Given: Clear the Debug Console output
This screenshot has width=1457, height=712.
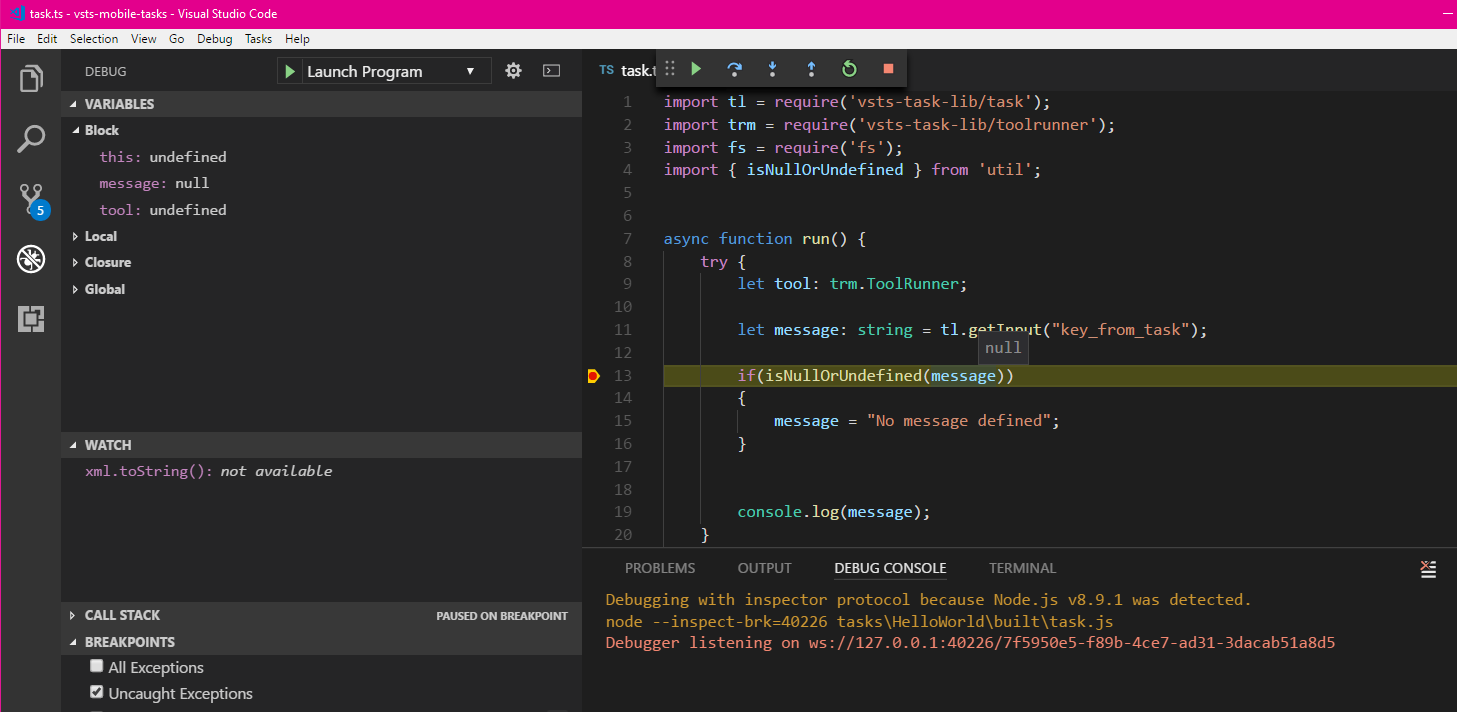Looking at the screenshot, I should 1428,568.
